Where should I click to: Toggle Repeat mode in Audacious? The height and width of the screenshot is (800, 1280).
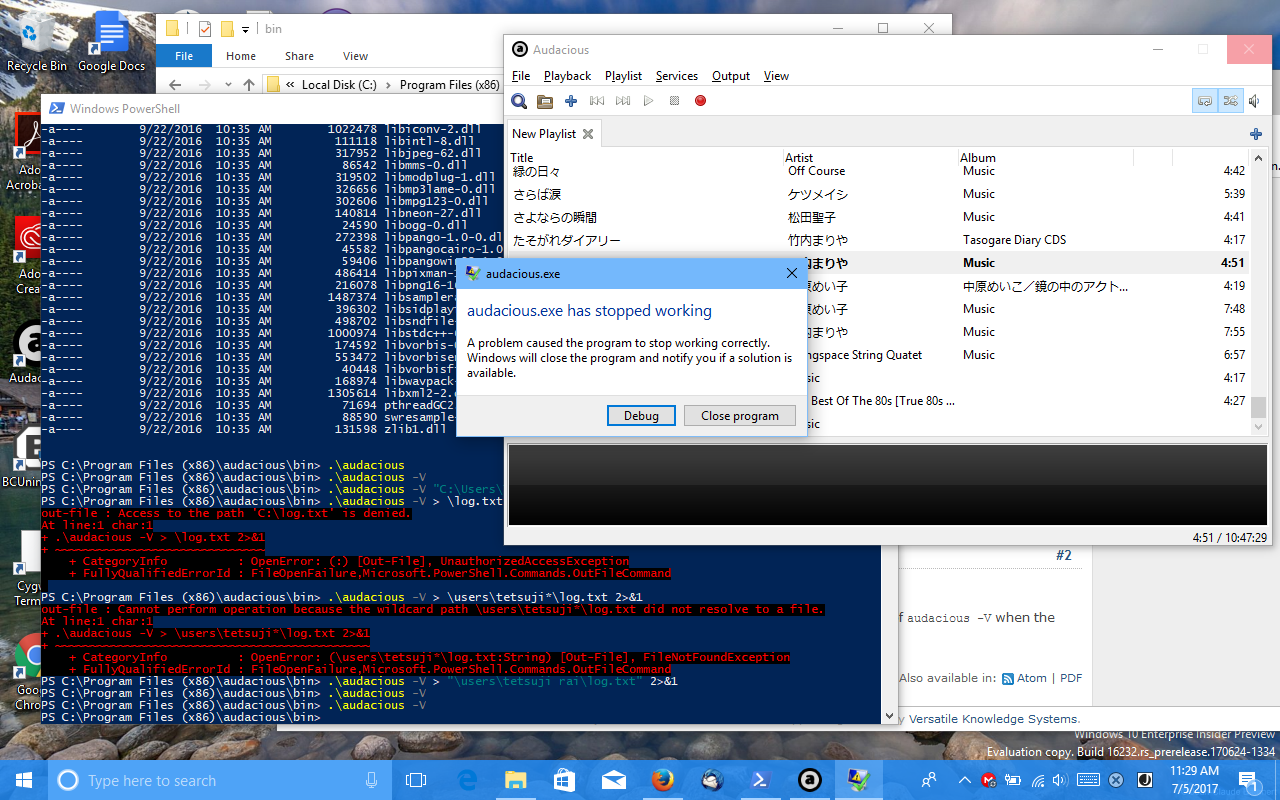1205,101
